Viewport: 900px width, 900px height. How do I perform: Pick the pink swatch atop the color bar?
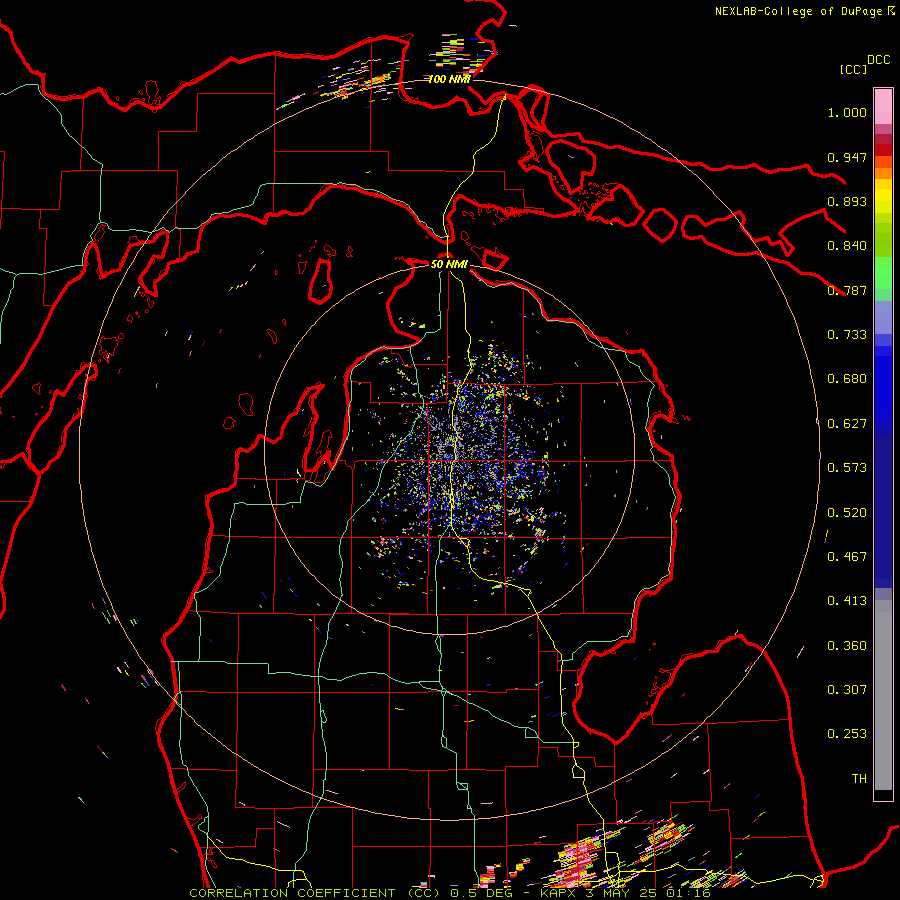tap(883, 106)
